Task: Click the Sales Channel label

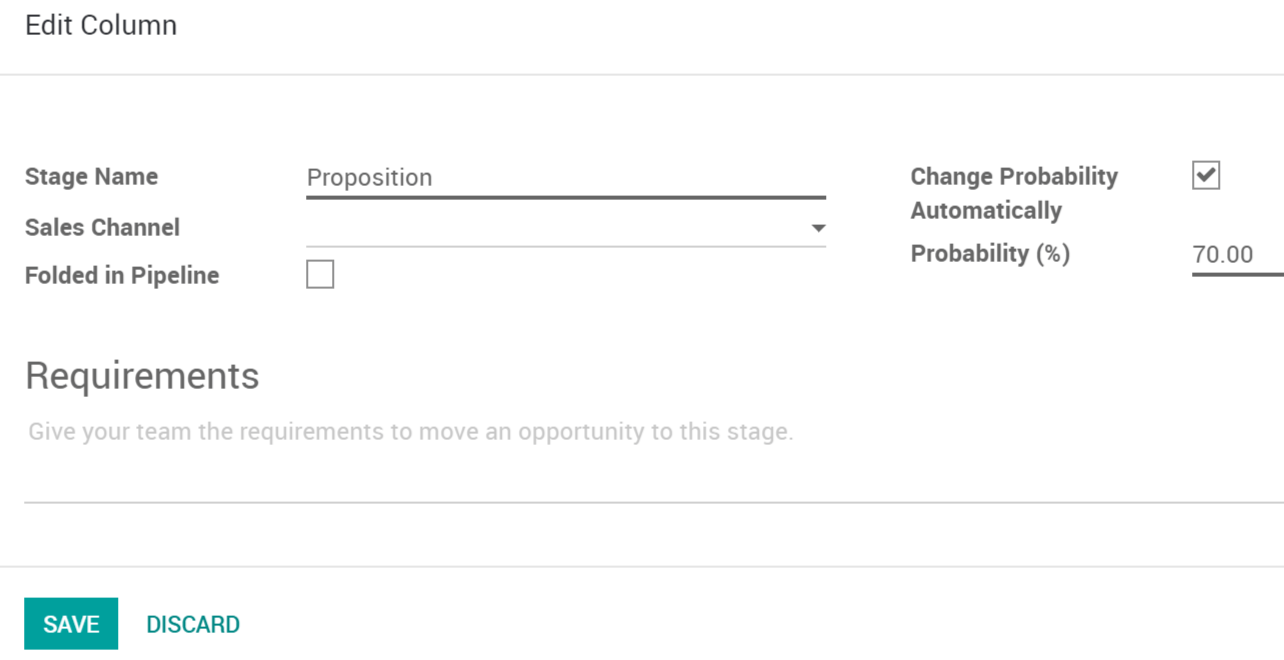Action: [102, 227]
